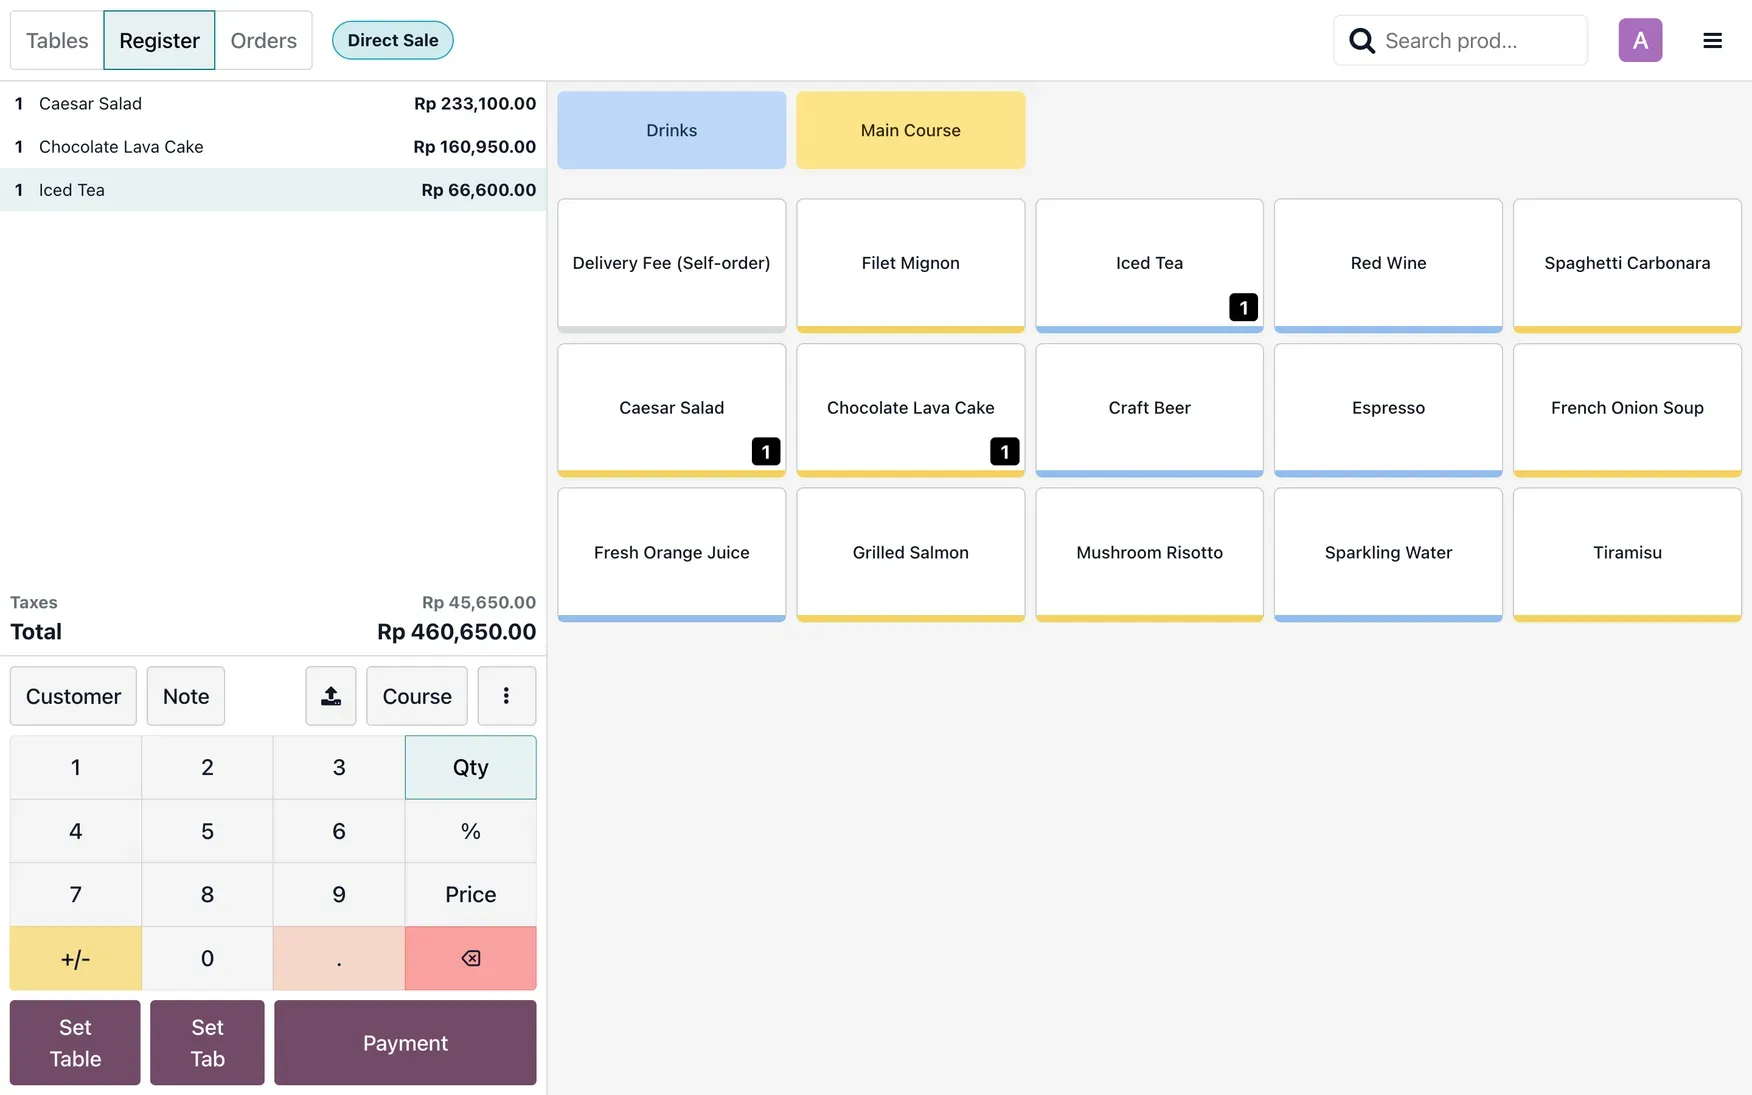Click the decimal point numpad key

coord(339,958)
